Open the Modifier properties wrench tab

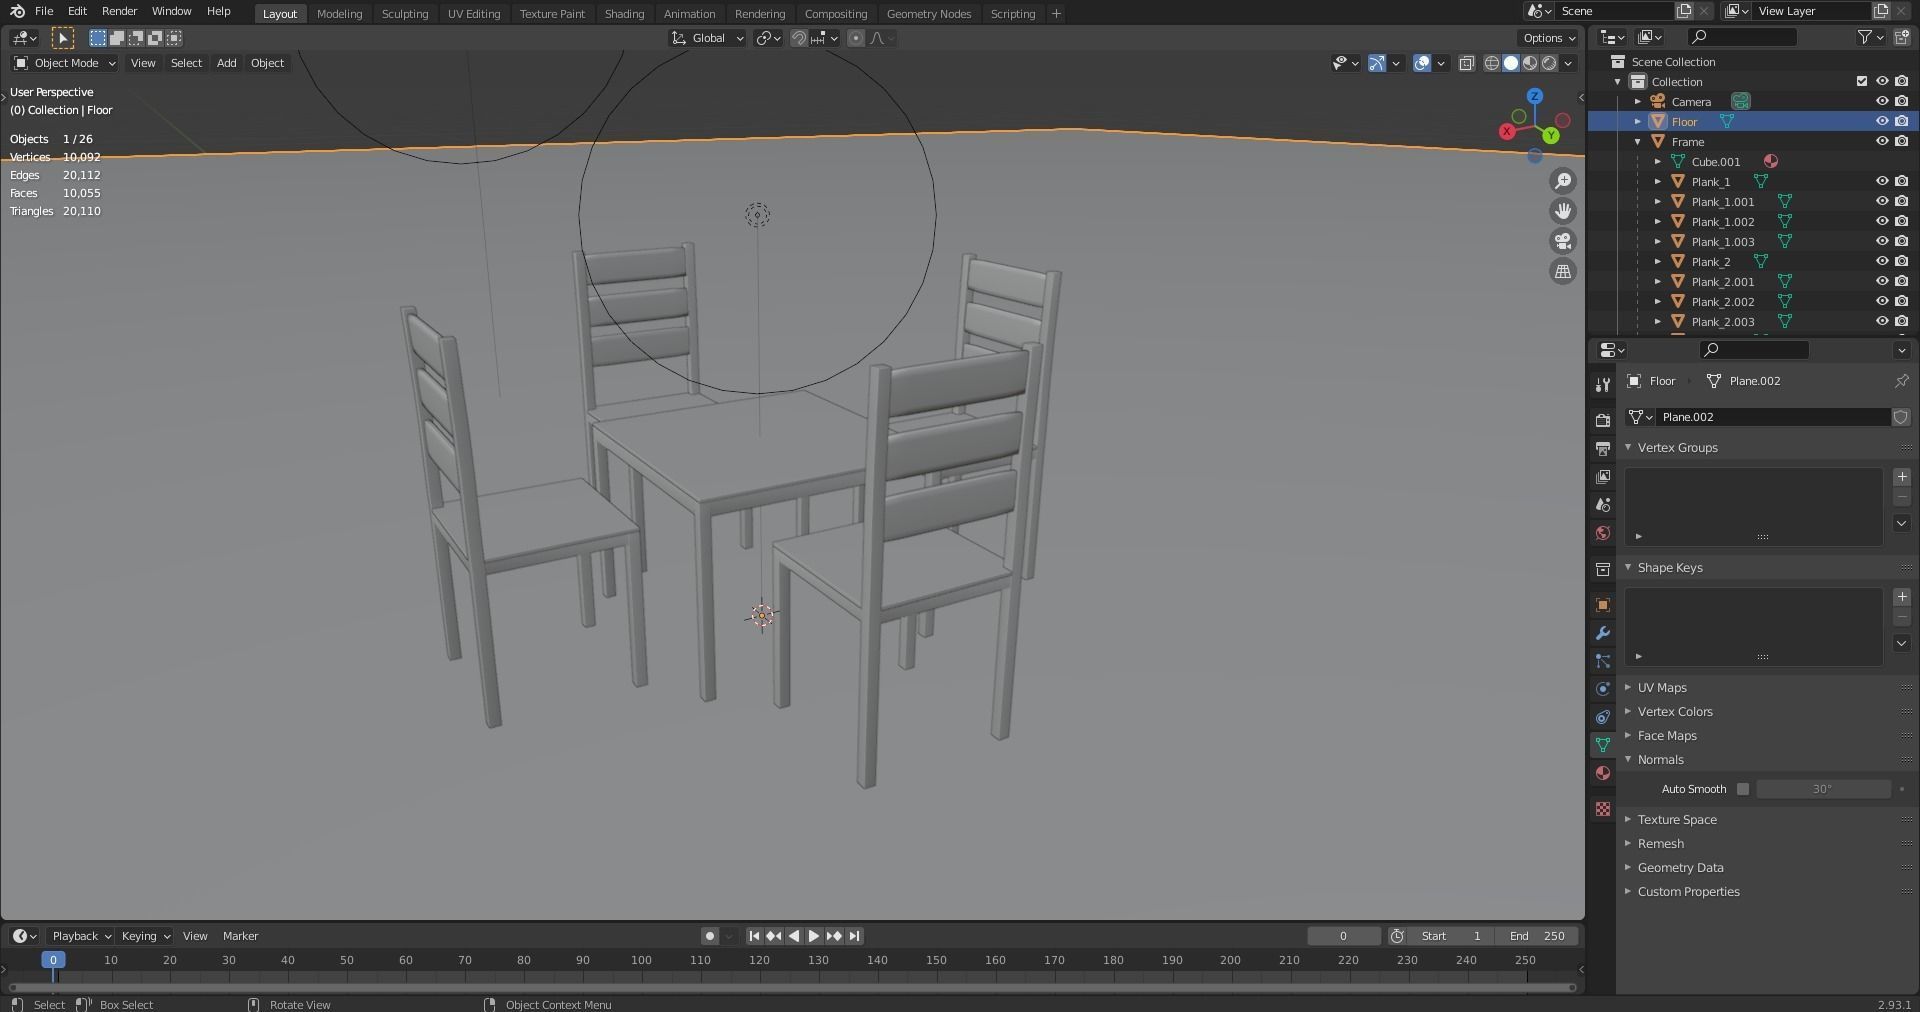pos(1603,633)
